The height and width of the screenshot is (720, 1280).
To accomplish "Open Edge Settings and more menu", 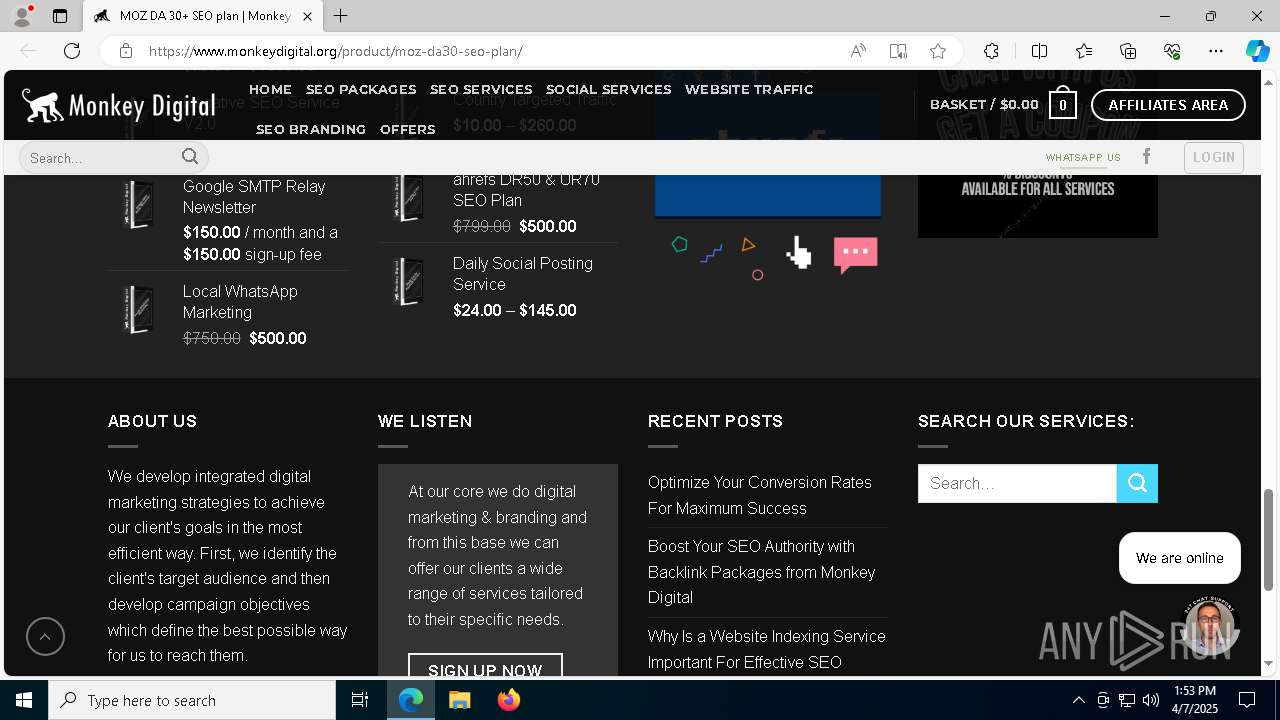I will (x=1216, y=51).
